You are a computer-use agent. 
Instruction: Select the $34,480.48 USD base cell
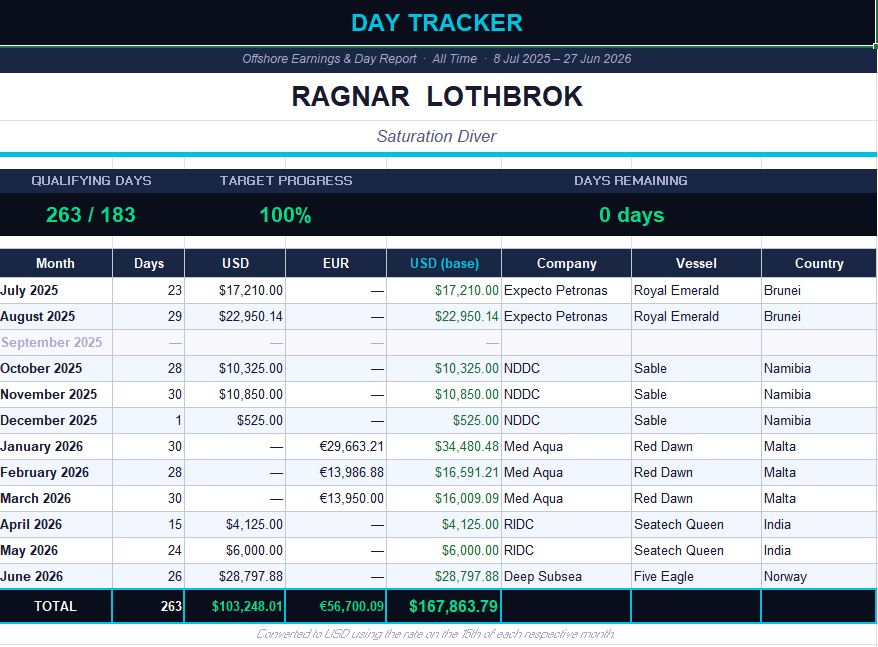(x=444, y=446)
